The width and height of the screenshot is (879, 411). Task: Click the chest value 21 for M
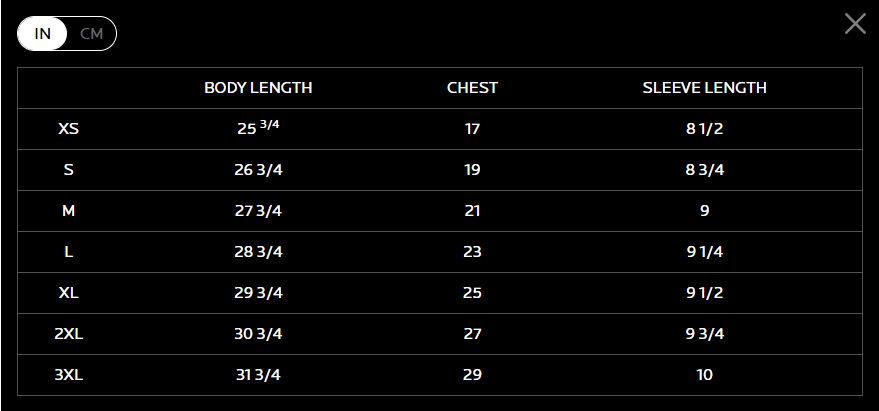coord(472,211)
